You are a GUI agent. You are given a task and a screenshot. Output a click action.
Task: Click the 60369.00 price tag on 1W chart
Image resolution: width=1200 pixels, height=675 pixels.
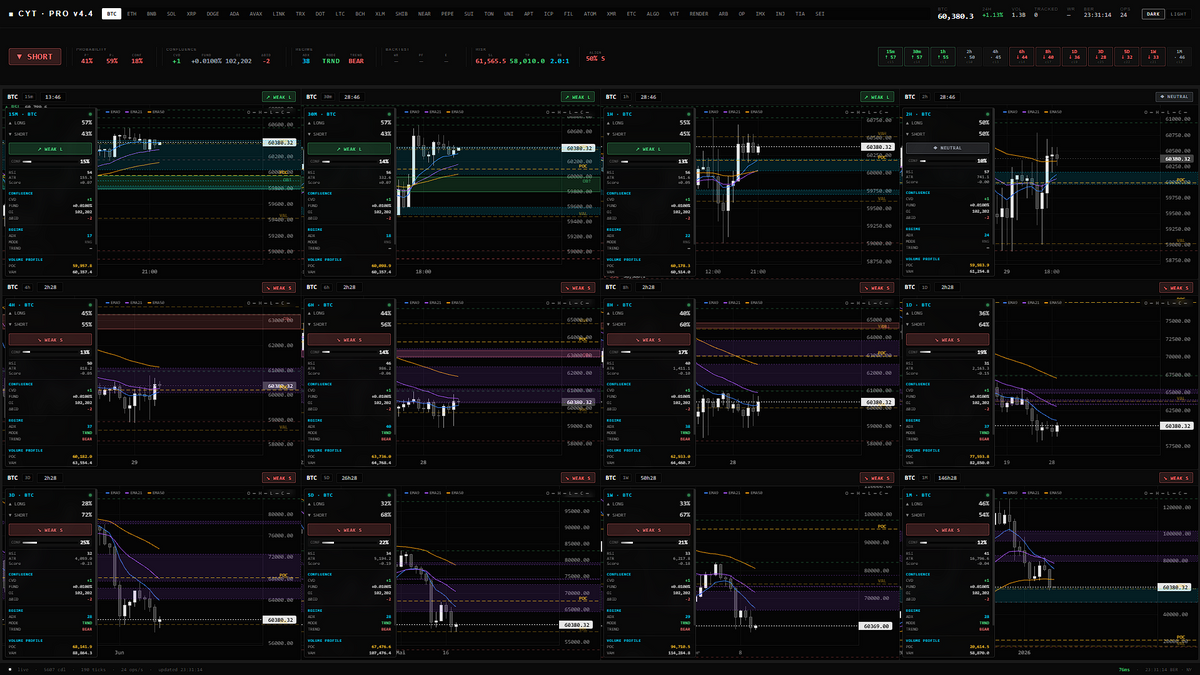[x=877, y=626]
